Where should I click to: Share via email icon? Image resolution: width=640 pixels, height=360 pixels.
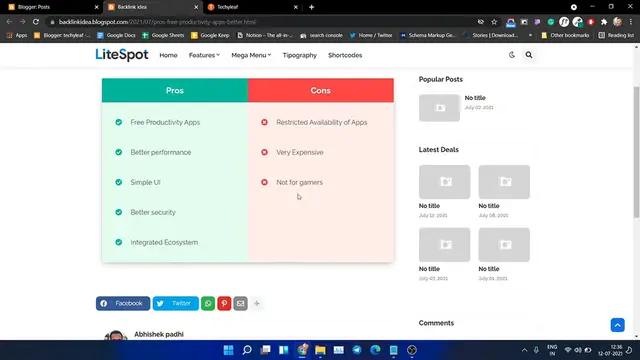[x=240, y=303]
